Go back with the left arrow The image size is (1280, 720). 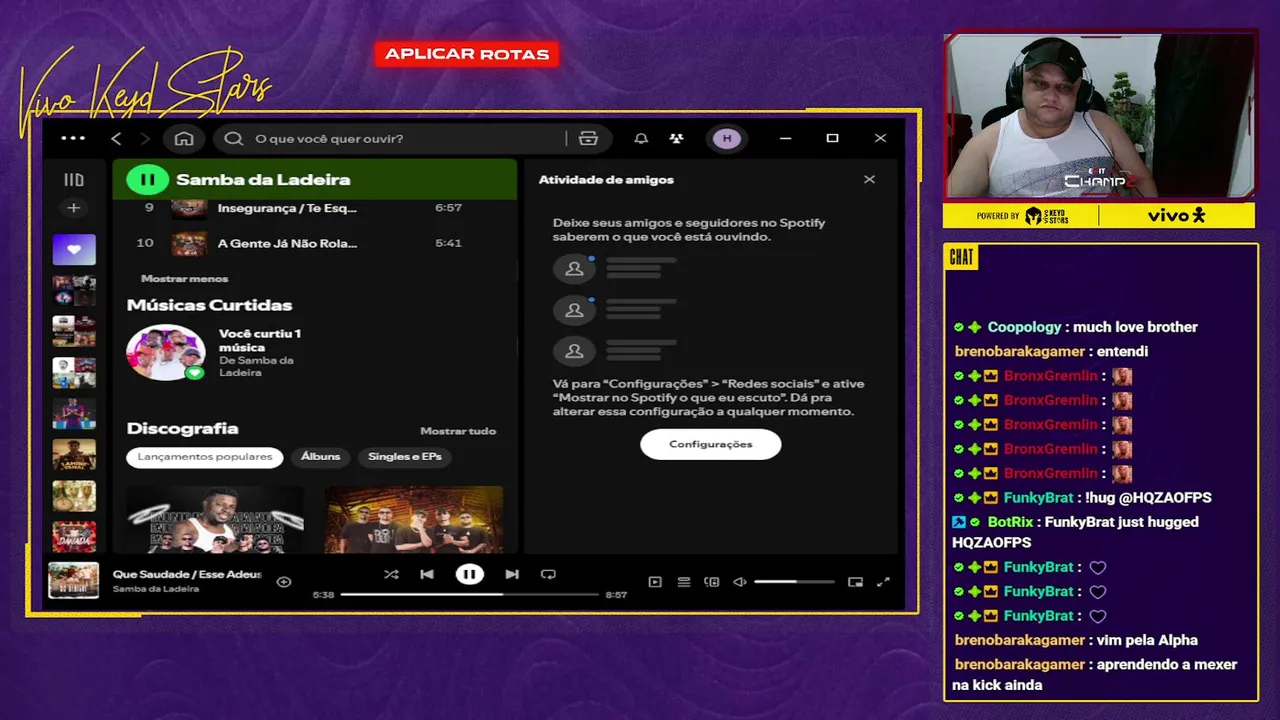116,139
